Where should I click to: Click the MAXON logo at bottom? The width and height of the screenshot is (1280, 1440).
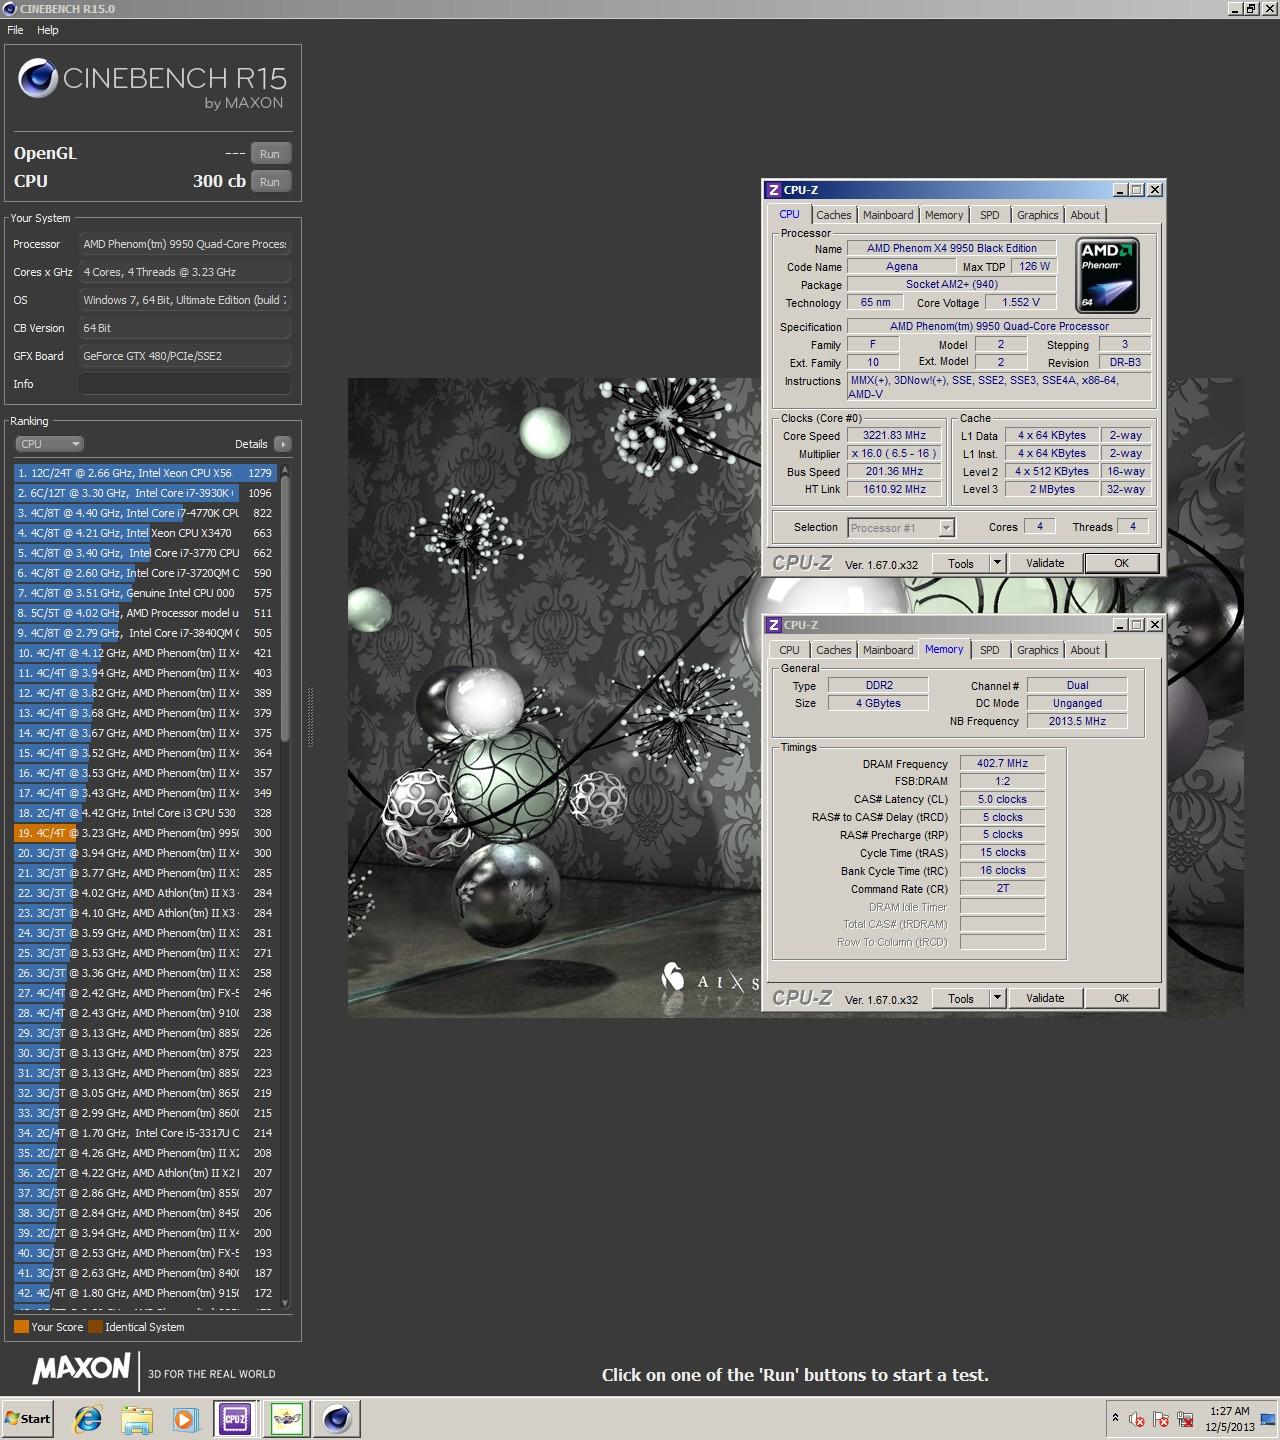[81, 1369]
